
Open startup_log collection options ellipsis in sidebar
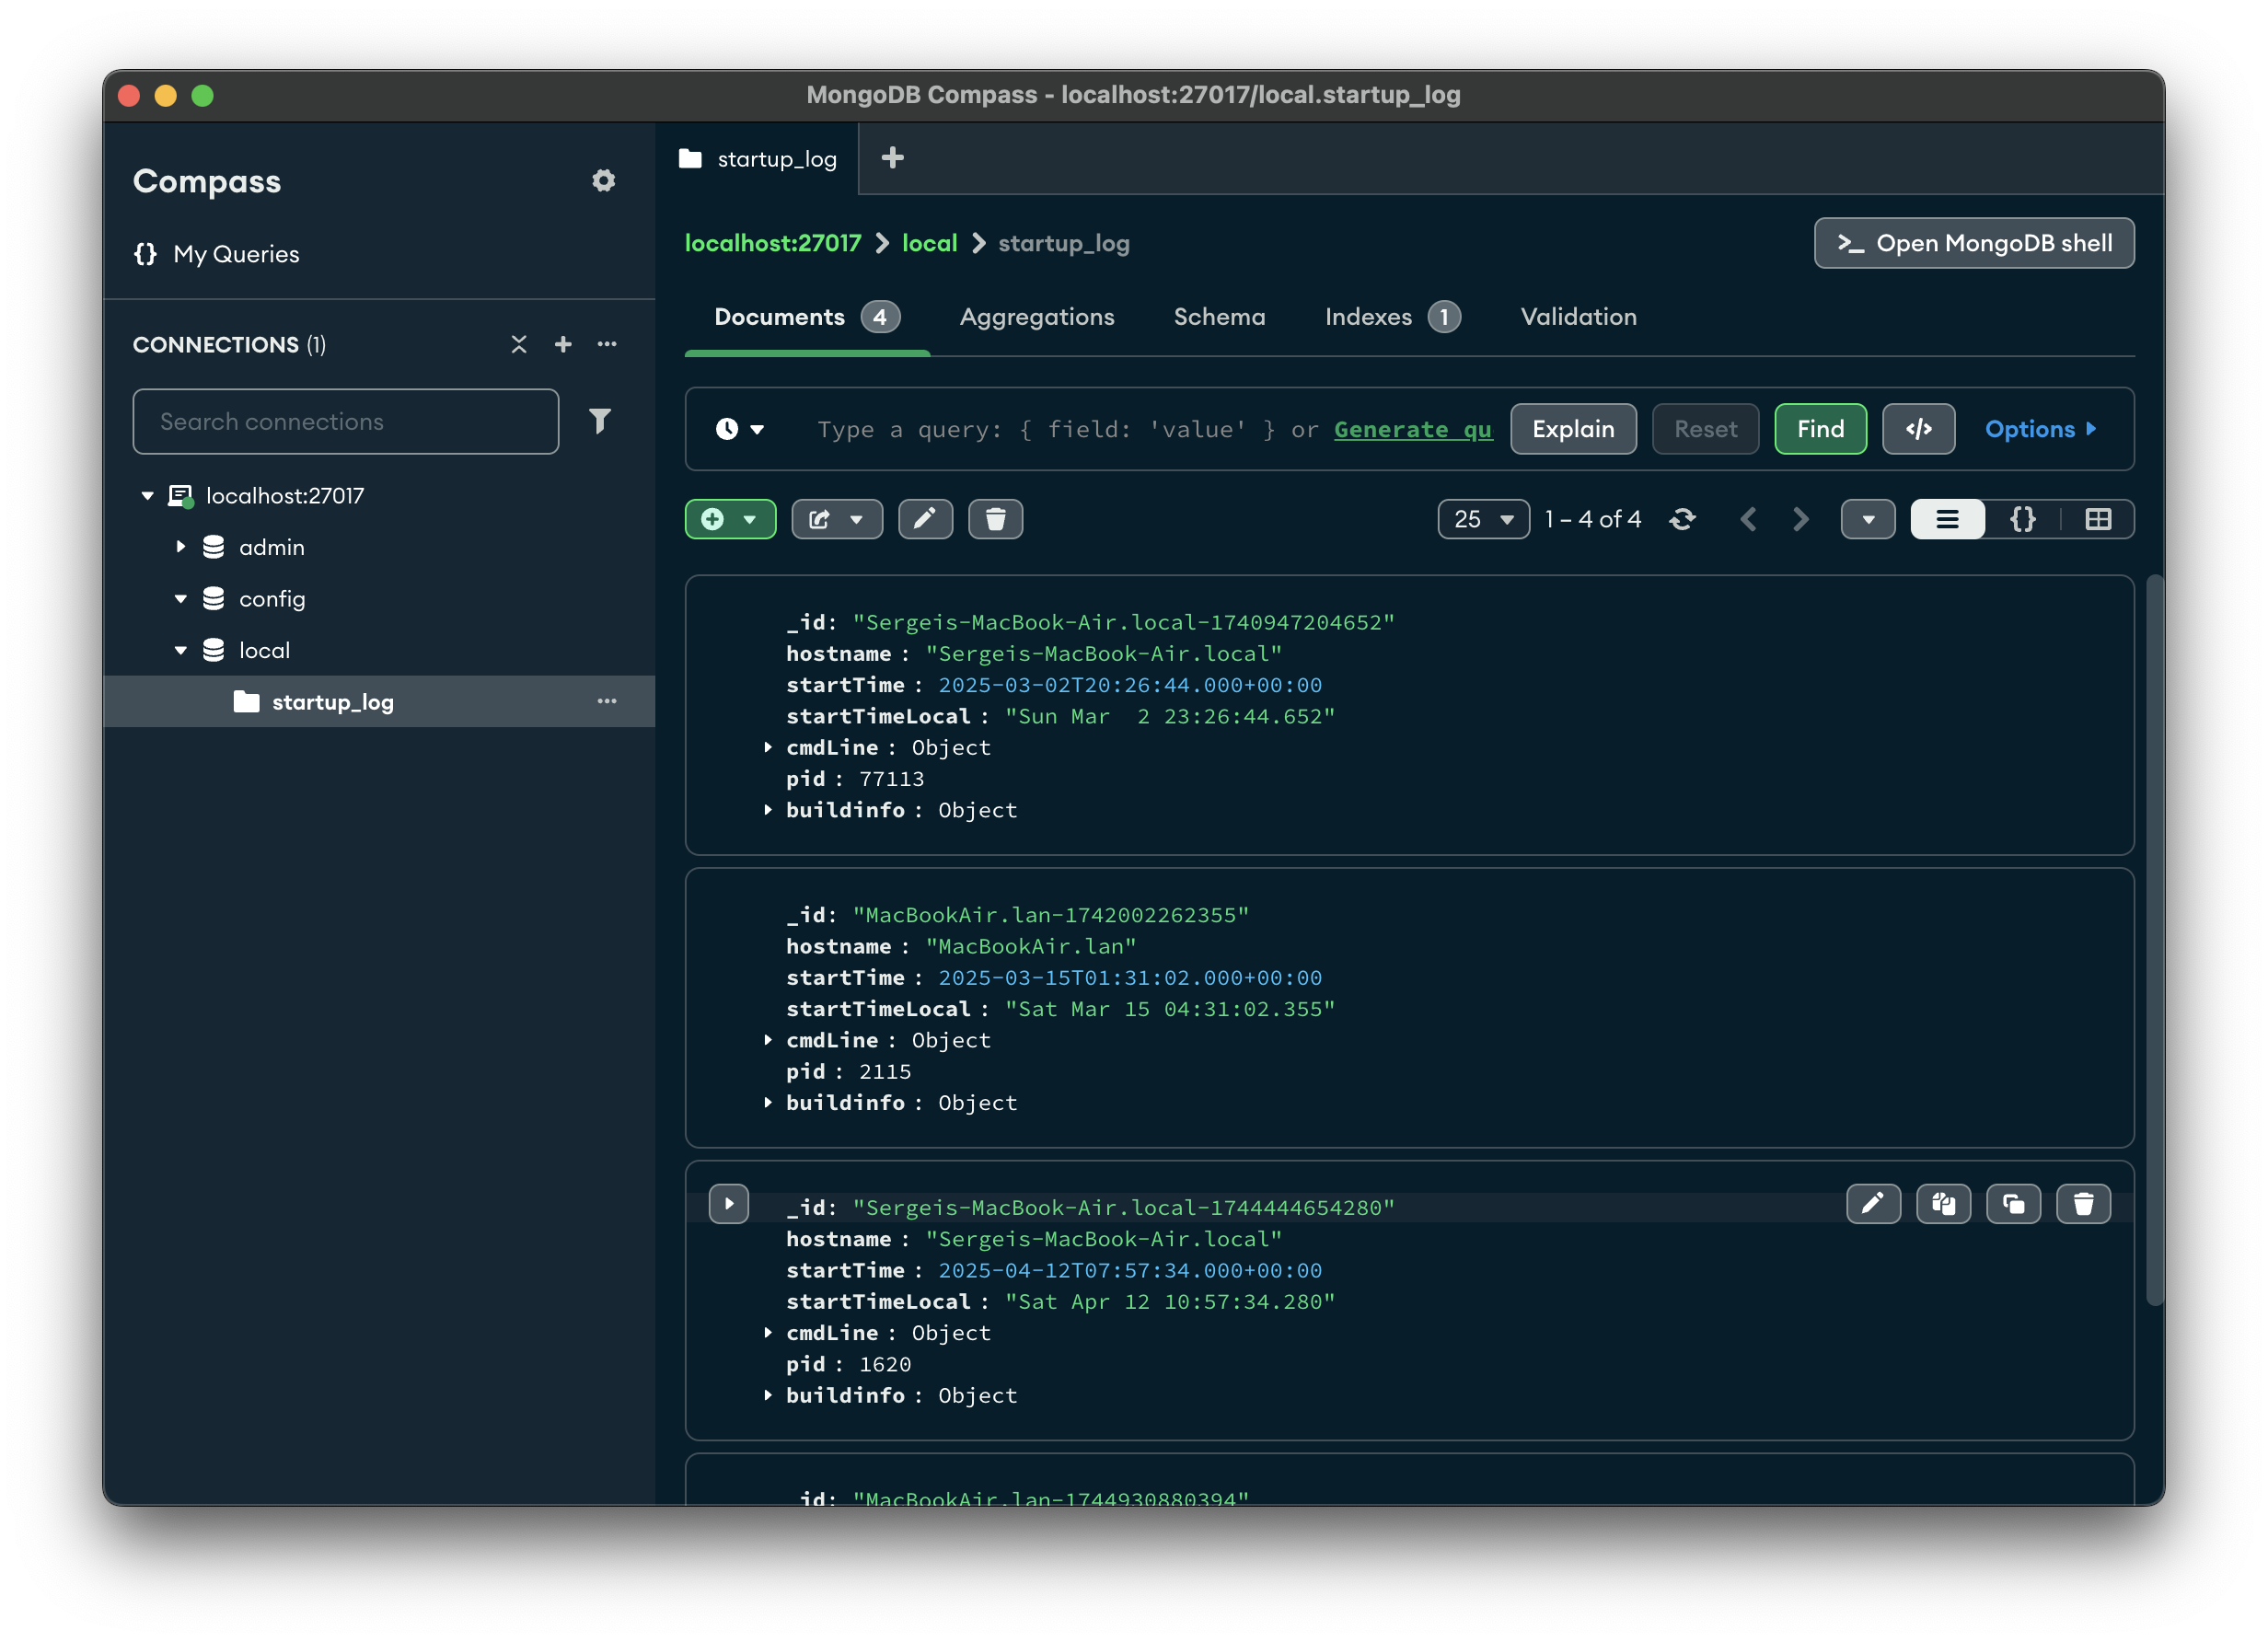click(607, 701)
